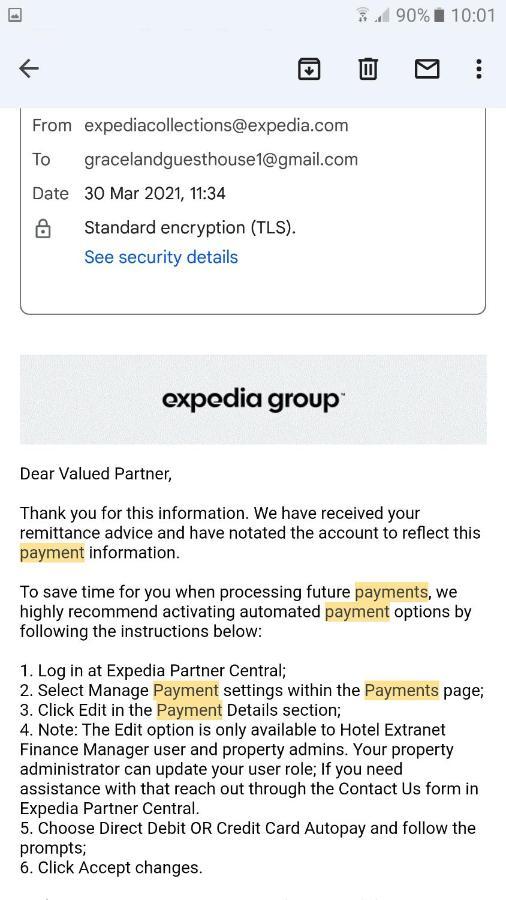Tap highlighted word 'payments' in second paragraph
The image size is (506, 900).
tap(391, 592)
